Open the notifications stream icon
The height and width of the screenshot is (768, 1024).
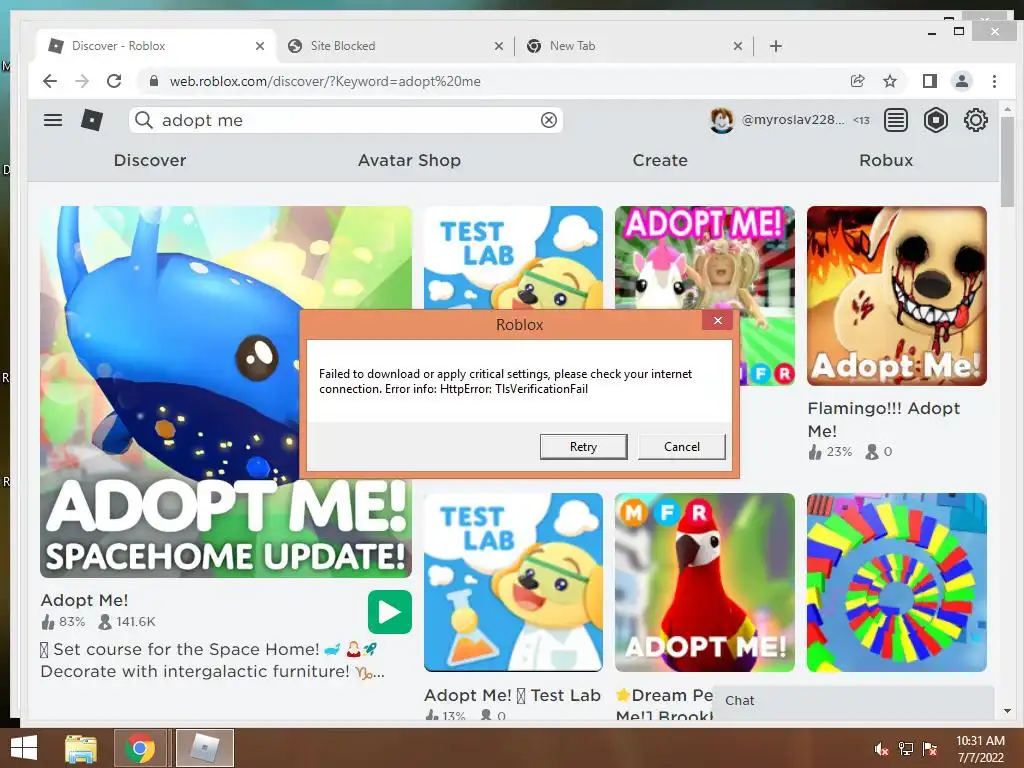tap(895, 120)
